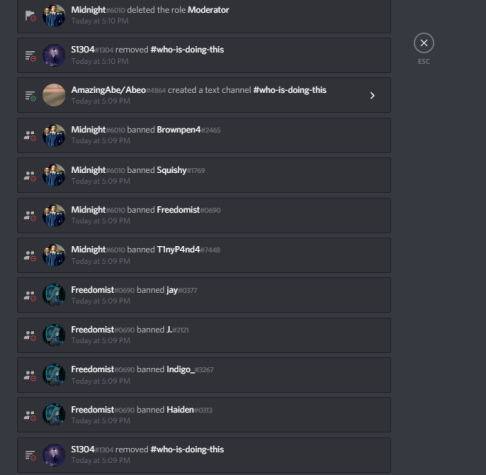
Task: Click the #who-is-doing-this channel name in created entry
Action: click(290, 90)
